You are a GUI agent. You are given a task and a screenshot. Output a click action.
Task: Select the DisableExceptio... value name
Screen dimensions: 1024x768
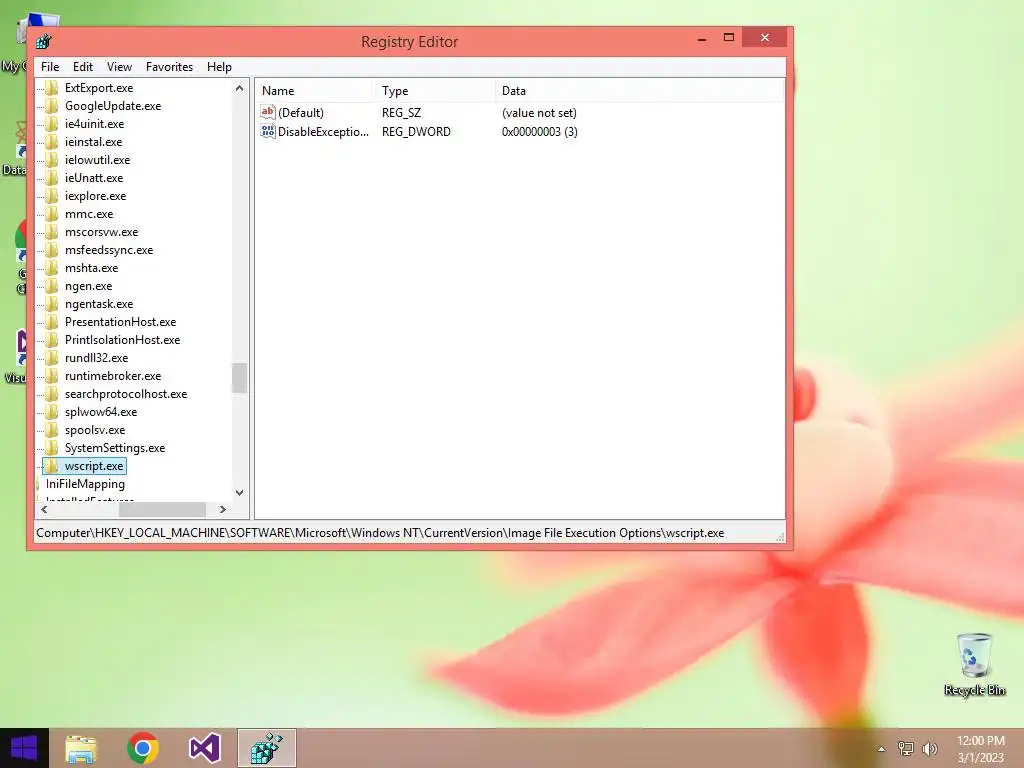point(323,131)
